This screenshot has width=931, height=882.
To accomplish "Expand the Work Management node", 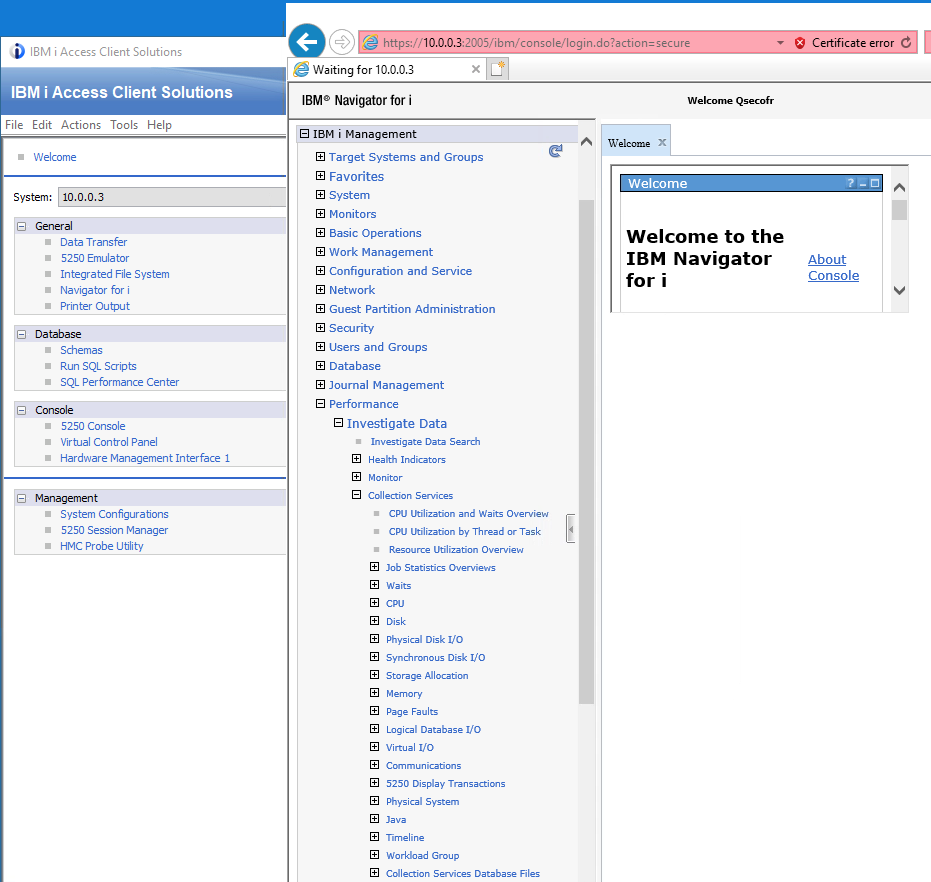I will click(x=321, y=252).
